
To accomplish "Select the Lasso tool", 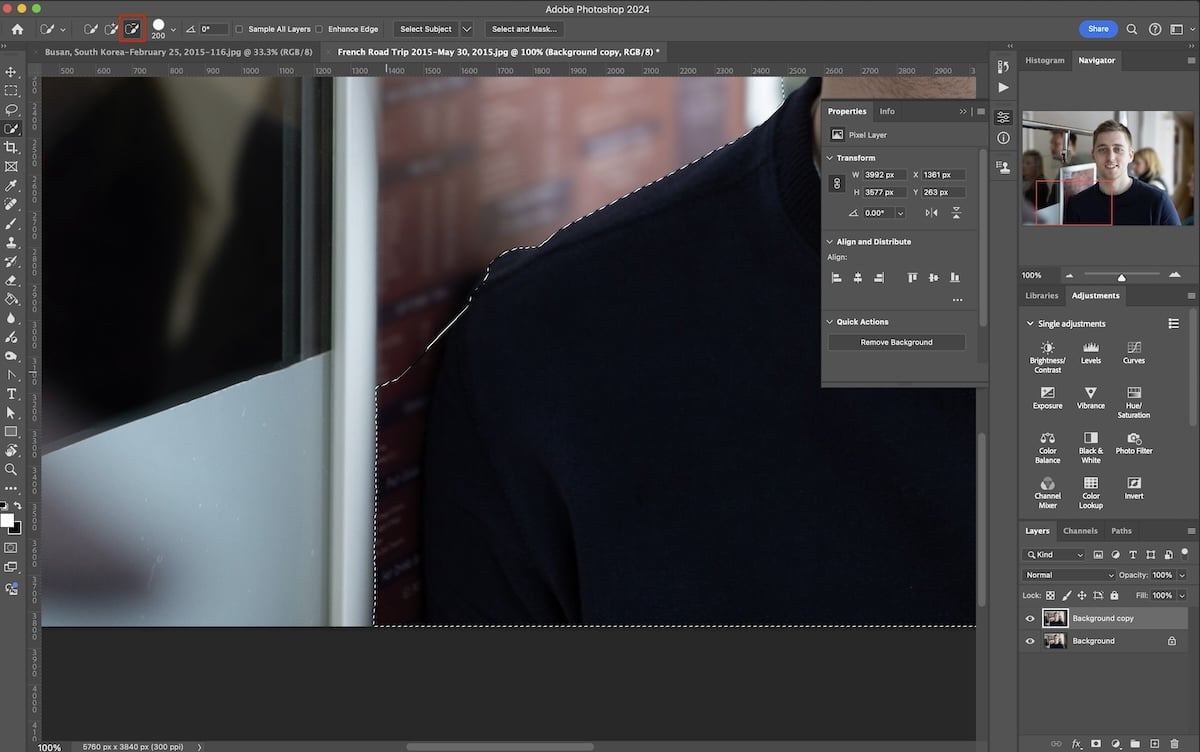I will (12, 109).
